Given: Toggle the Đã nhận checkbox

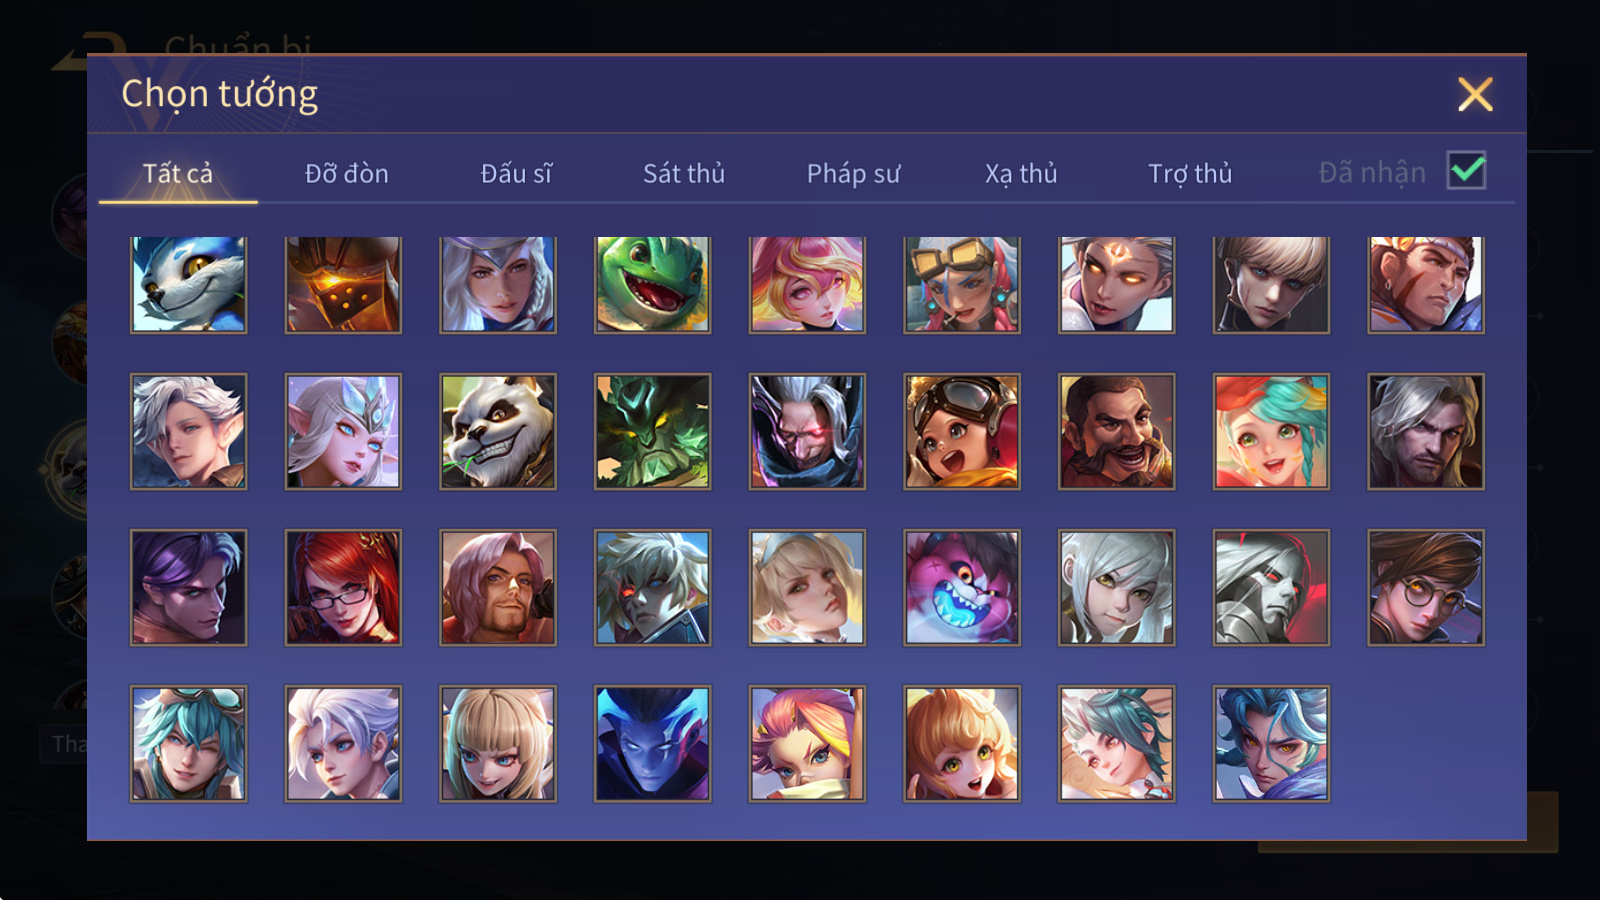Looking at the screenshot, I should point(1466,170).
